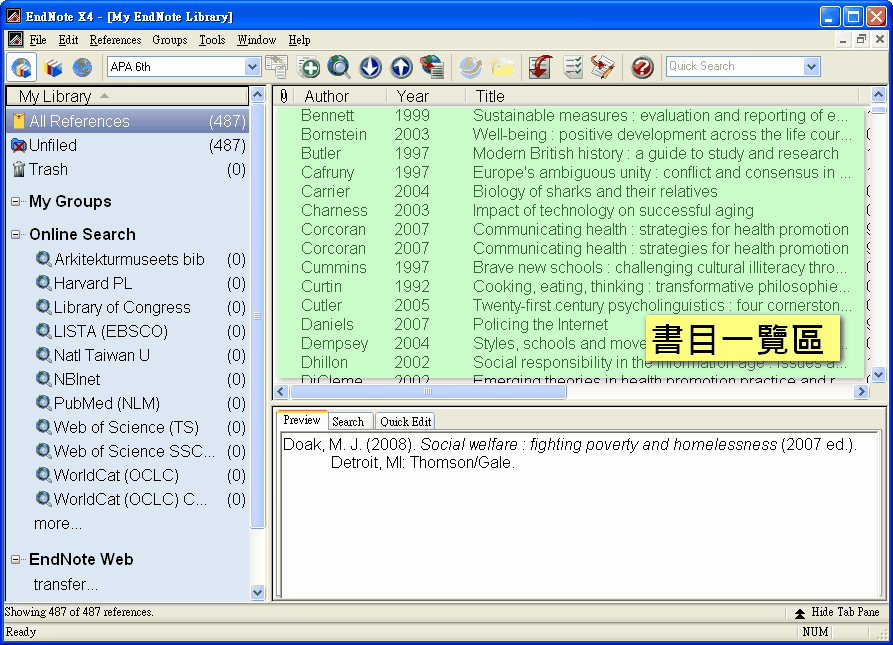Collapse the My Groups section
893x645 pixels.
click(x=16, y=202)
